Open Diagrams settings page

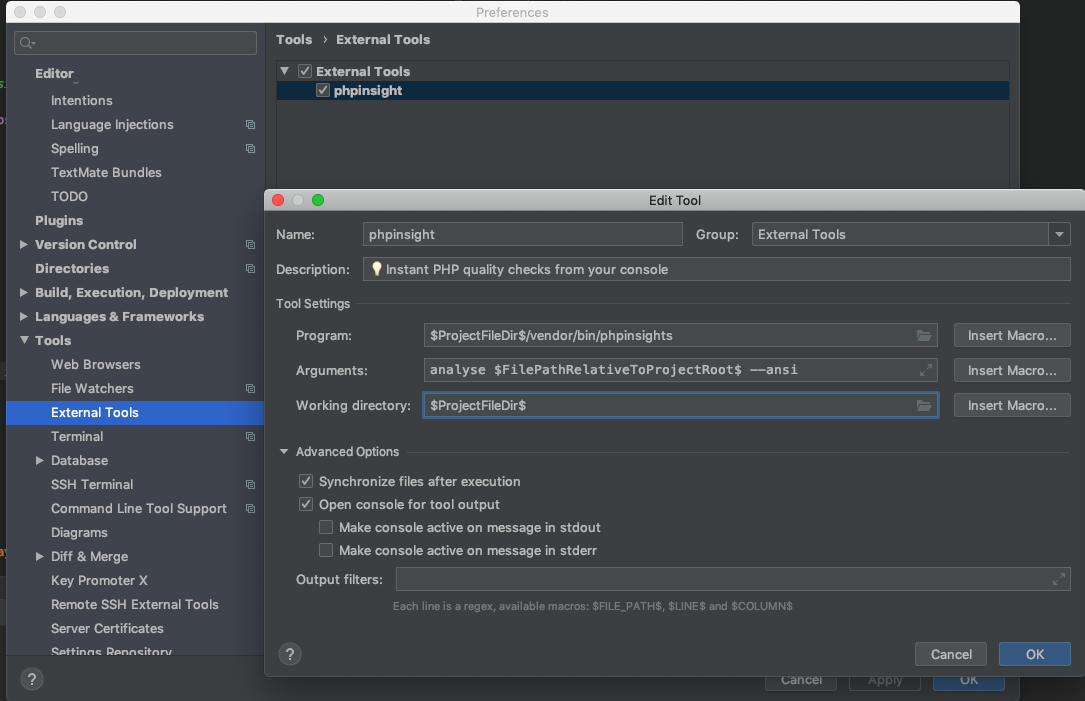tap(79, 533)
